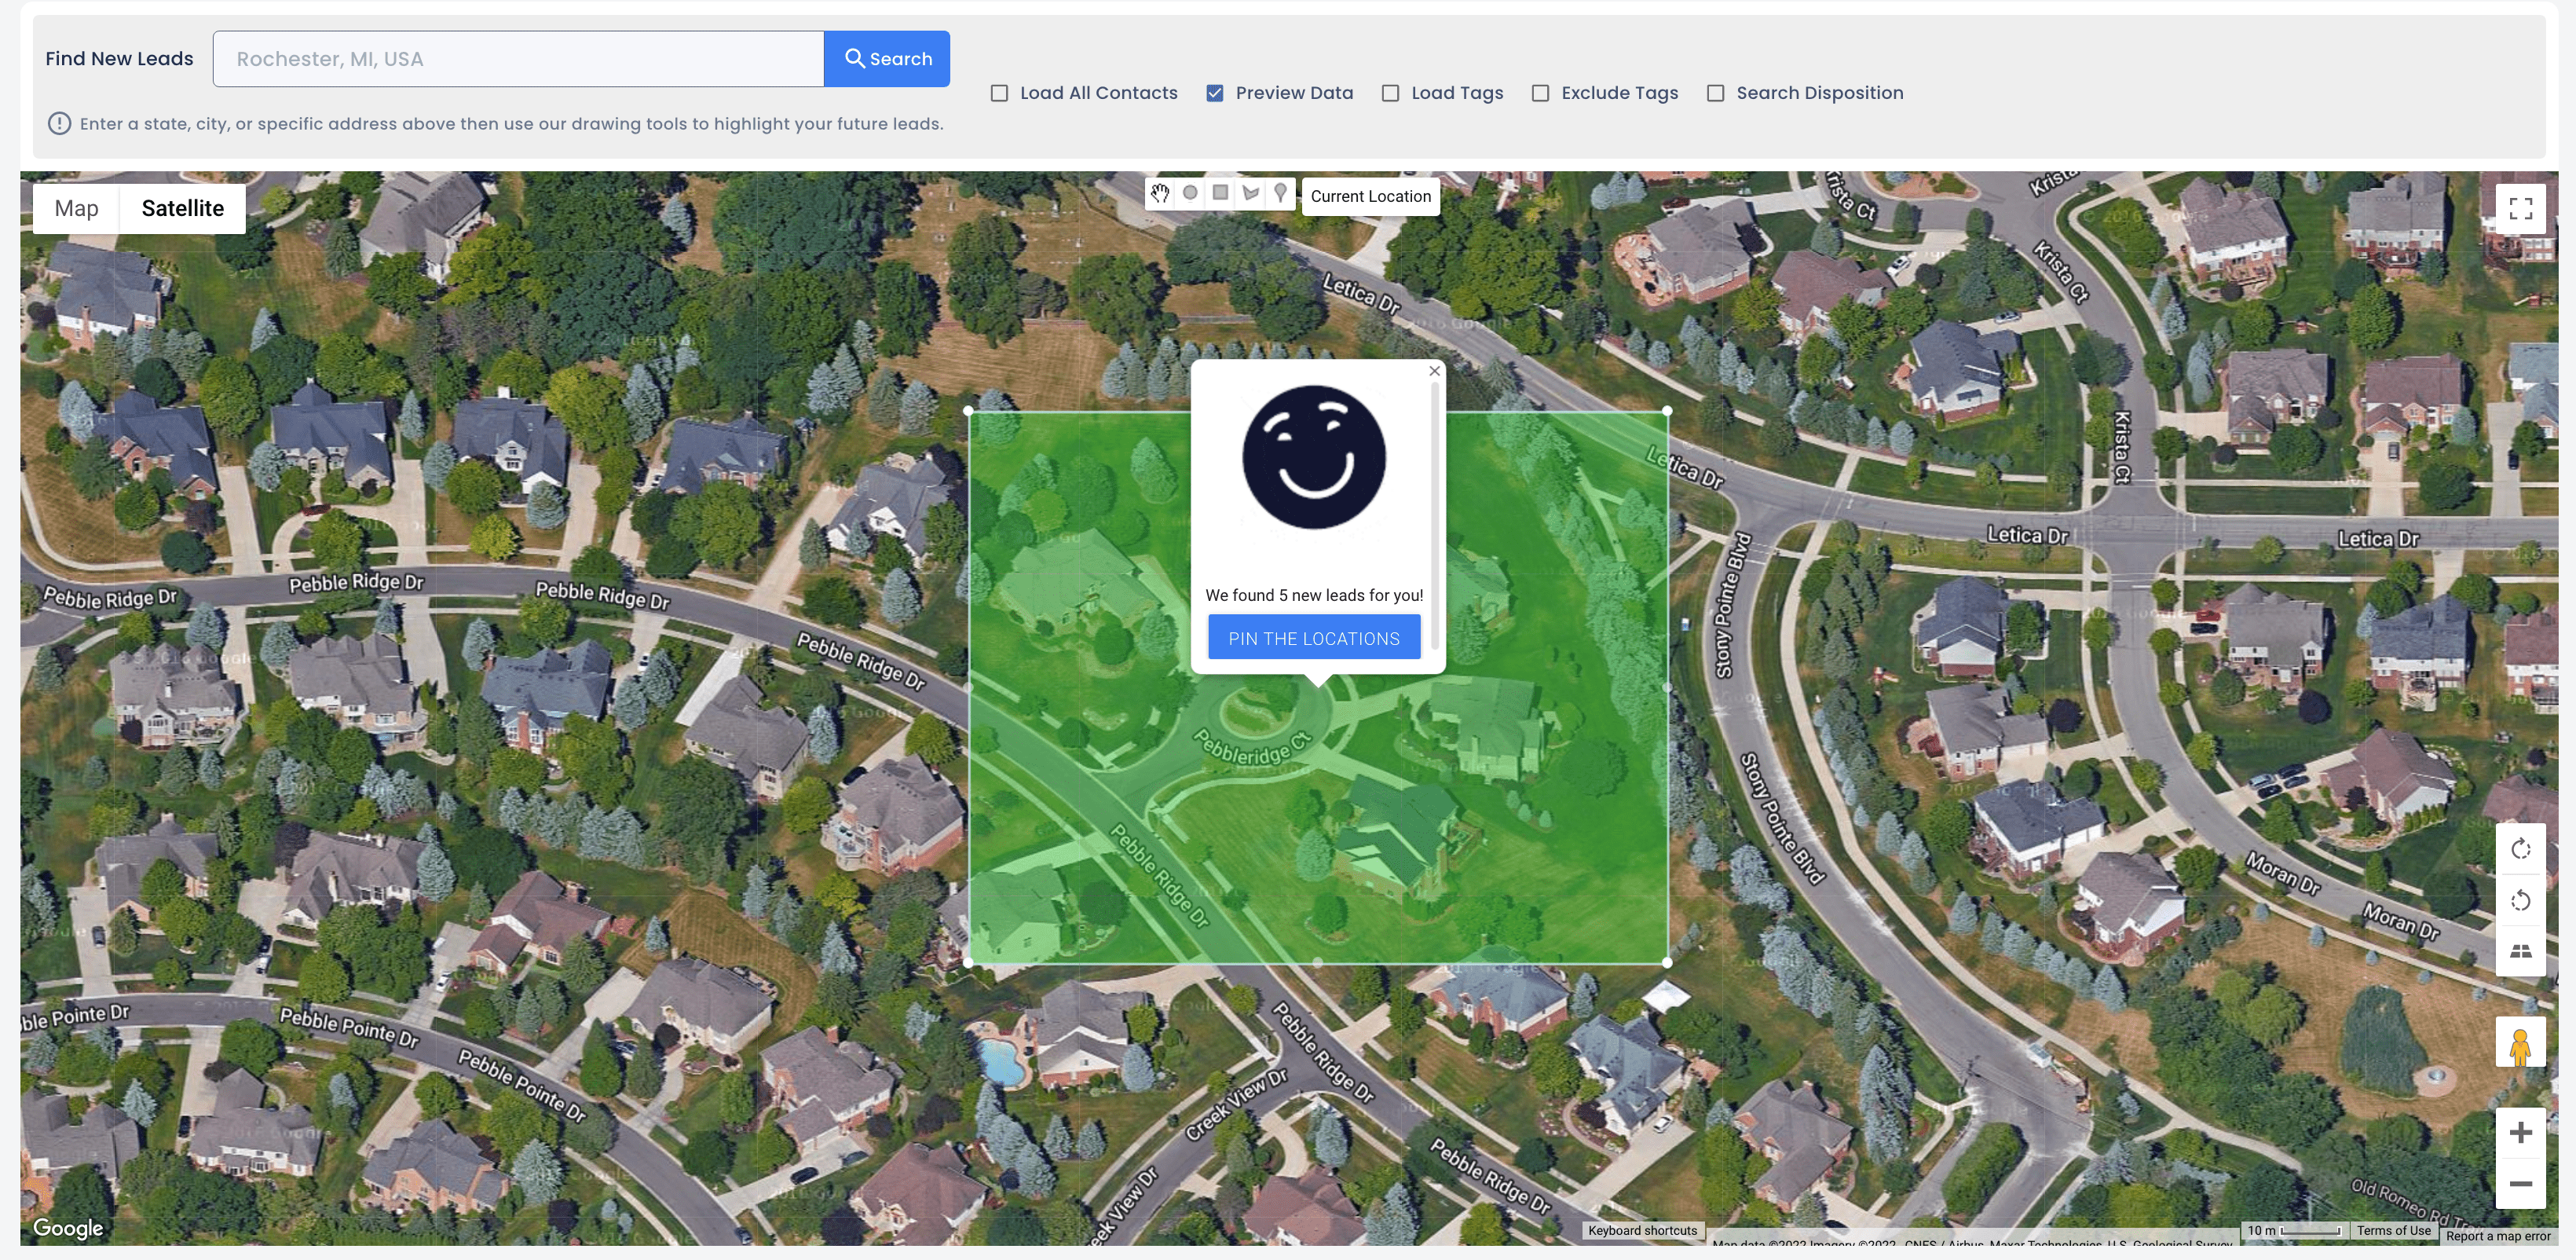Click the Rochester MI USA input field
Image resolution: width=2576 pixels, height=1260 pixels.
point(518,57)
